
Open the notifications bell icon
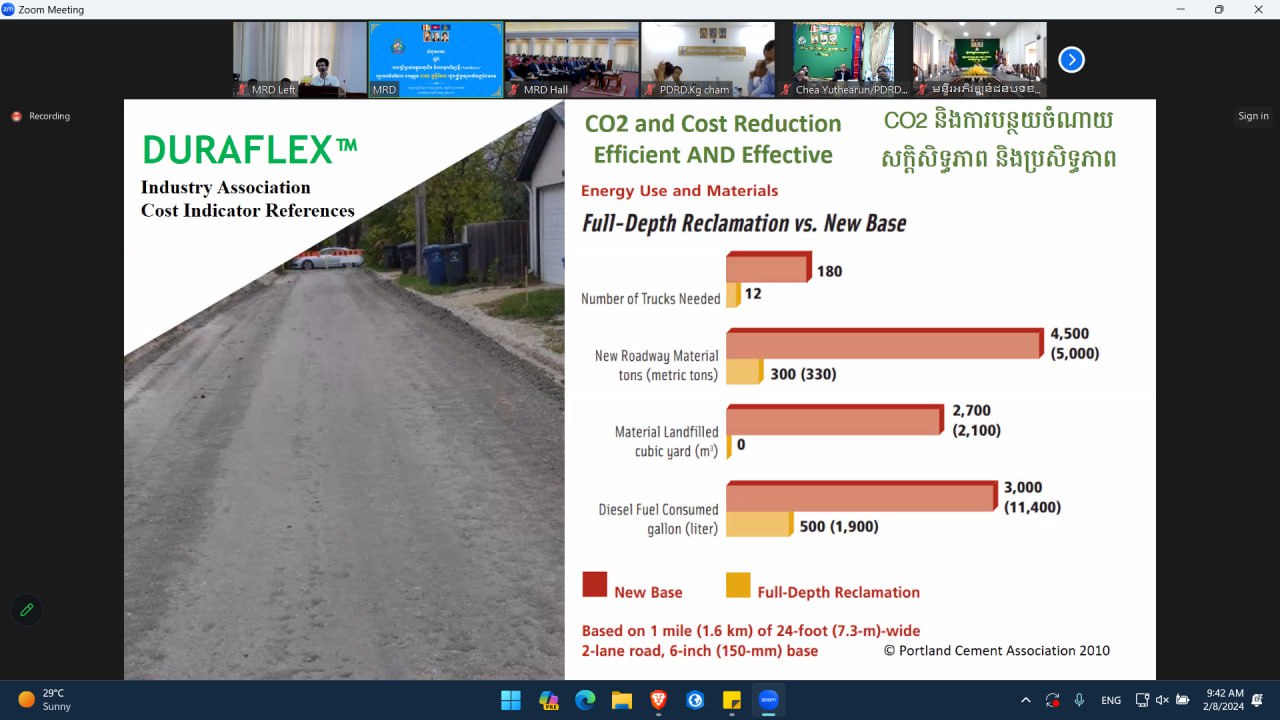pos(1257,700)
